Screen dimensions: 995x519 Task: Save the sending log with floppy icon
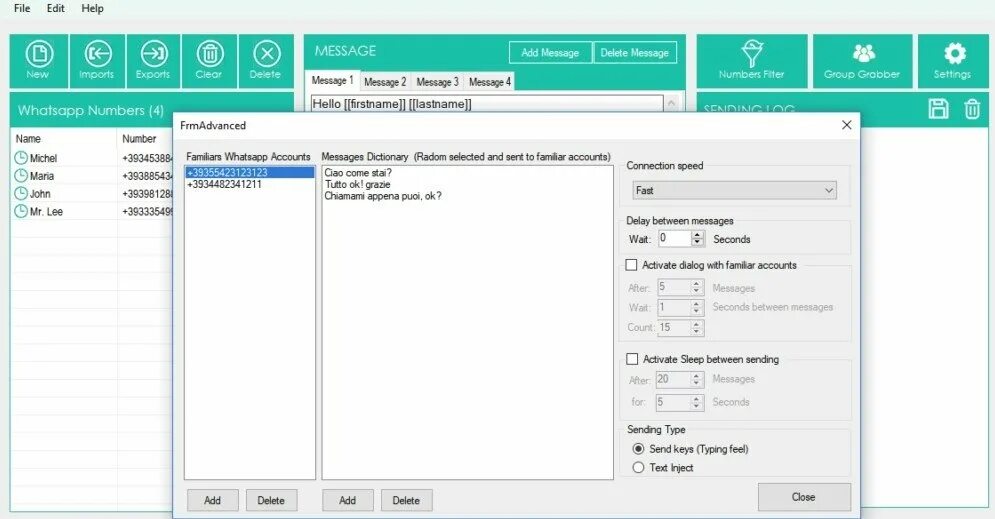[939, 109]
